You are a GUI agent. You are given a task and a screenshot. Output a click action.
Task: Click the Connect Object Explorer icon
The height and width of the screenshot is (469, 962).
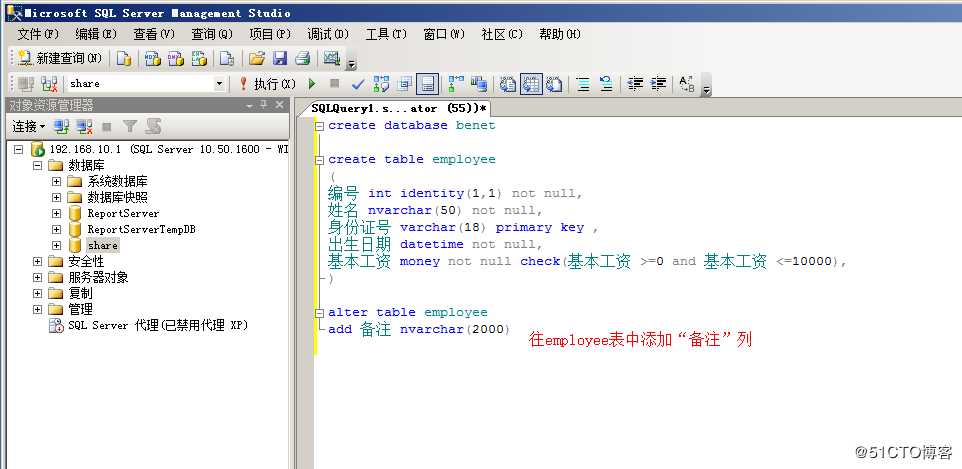click(x=61, y=126)
